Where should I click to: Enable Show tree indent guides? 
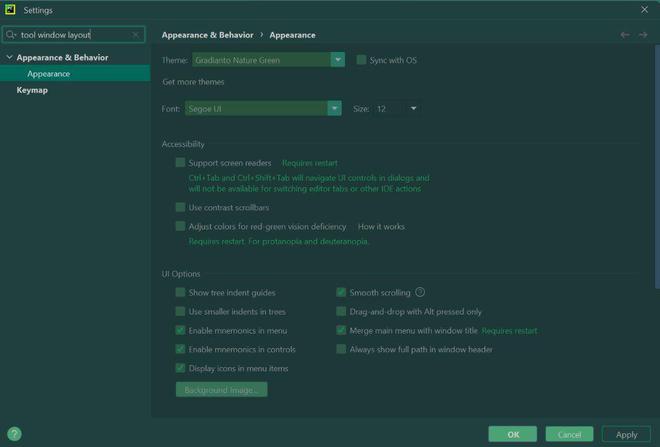tap(180, 292)
